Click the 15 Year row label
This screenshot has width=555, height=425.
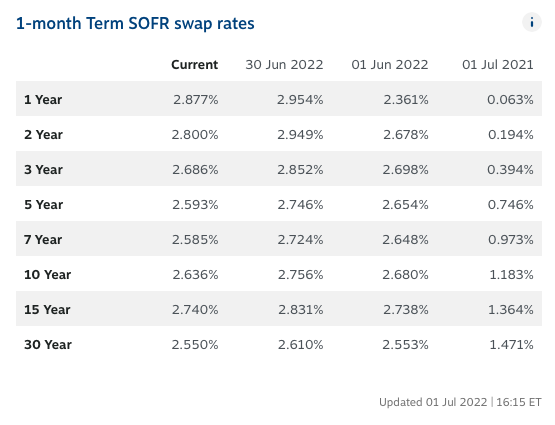(47, 310)
